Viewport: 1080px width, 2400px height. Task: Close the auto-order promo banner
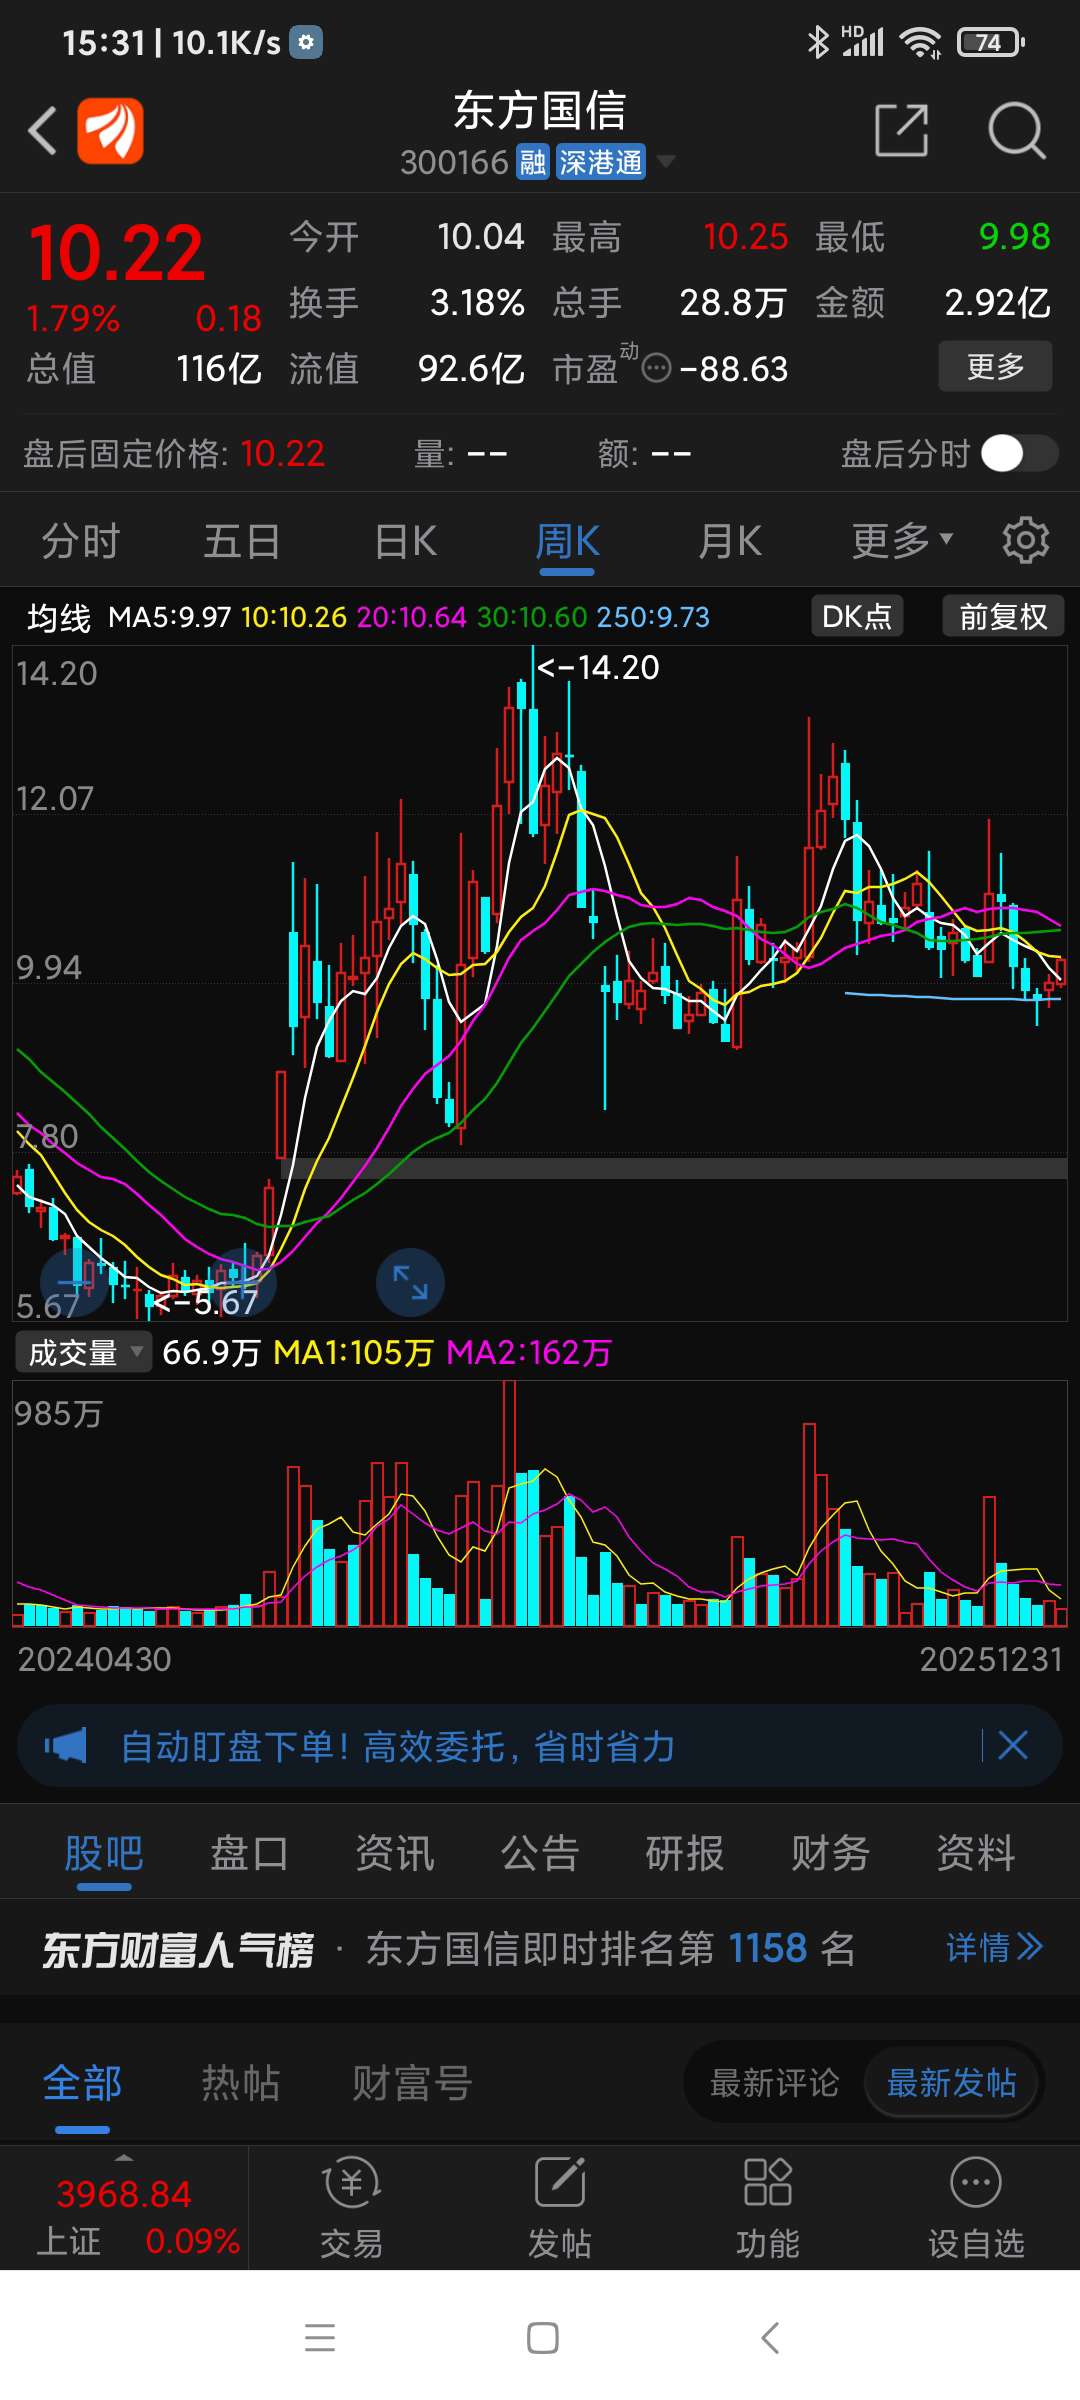coord(1013,1746)
